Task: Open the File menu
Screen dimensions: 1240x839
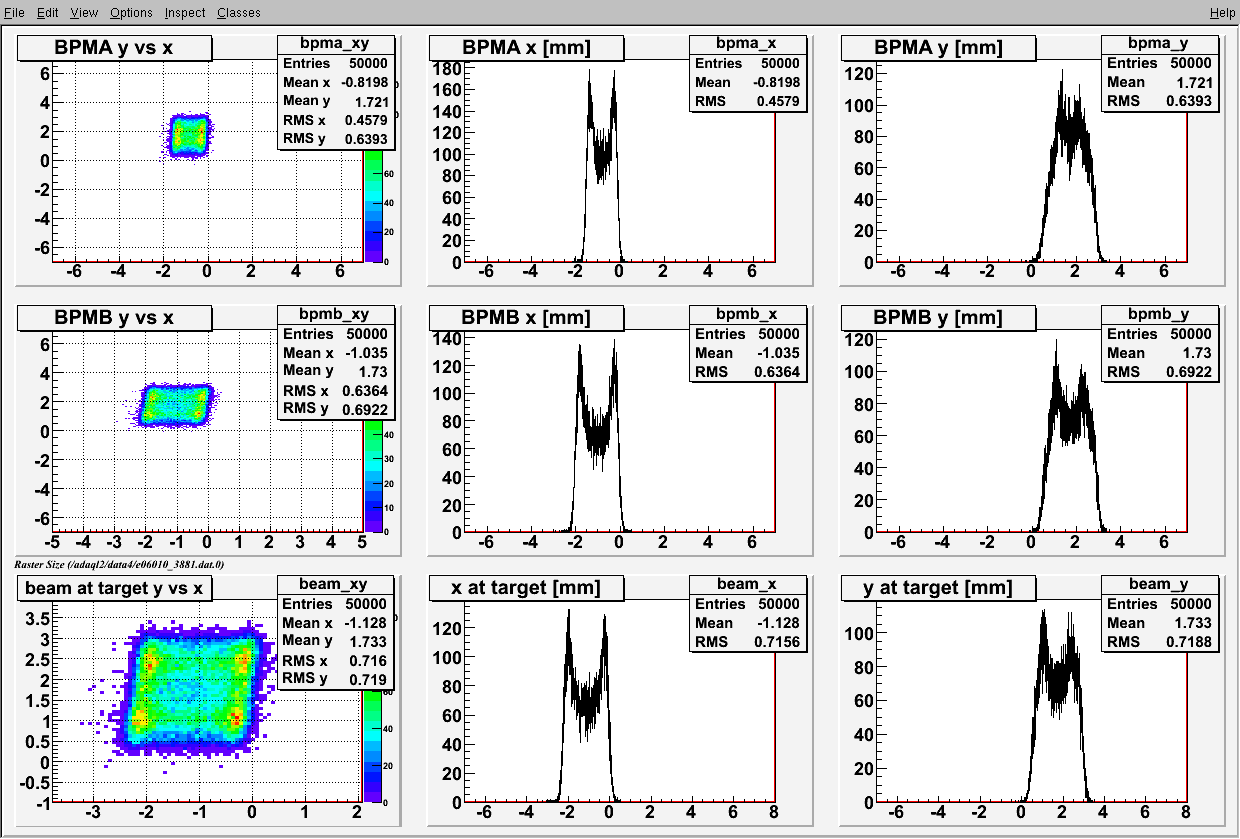Action: [x=14, y=12]
